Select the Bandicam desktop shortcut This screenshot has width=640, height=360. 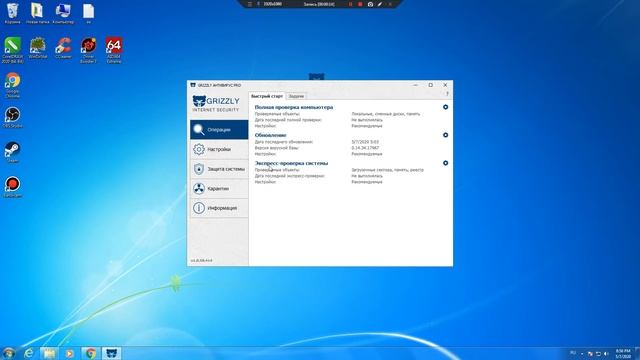[x=12, y=187]
